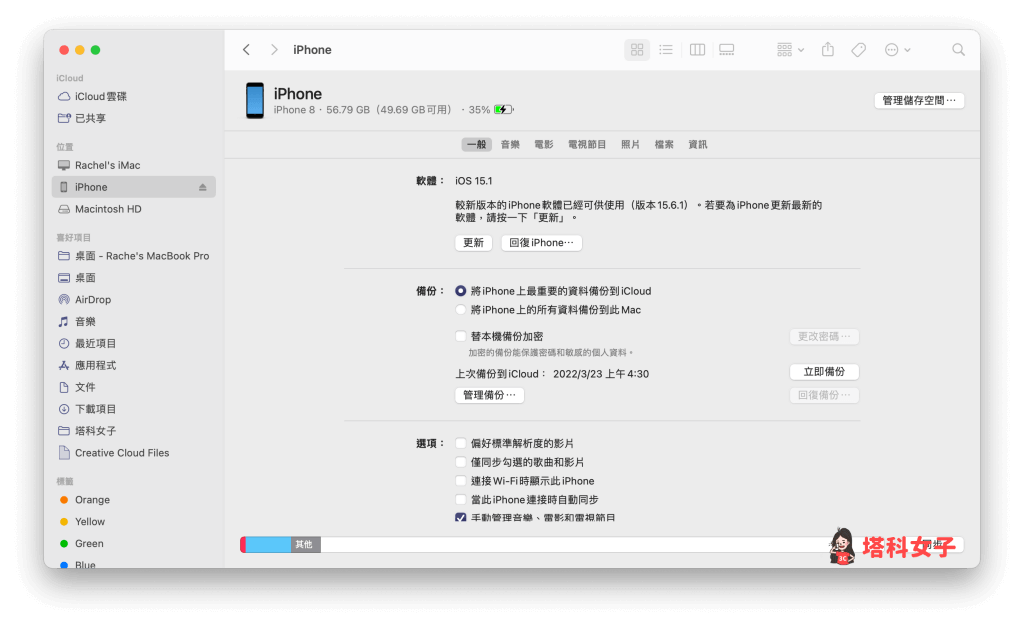
Task: Click 回復 iPhone button
Action: (541, 243)
